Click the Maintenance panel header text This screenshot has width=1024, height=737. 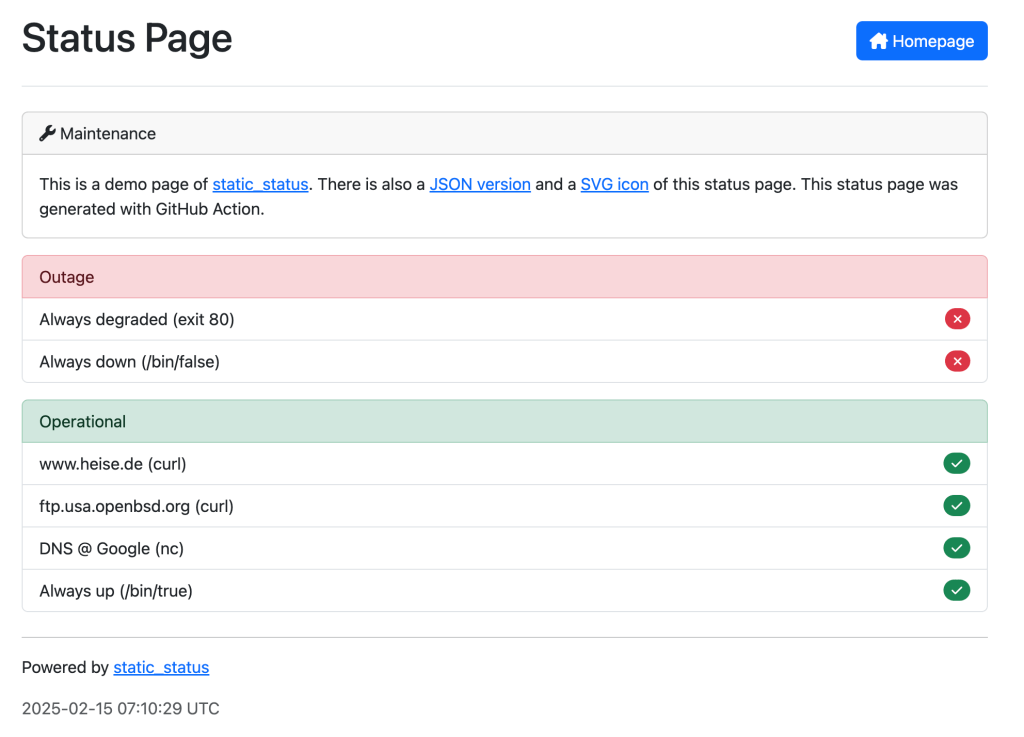[108, 133]
